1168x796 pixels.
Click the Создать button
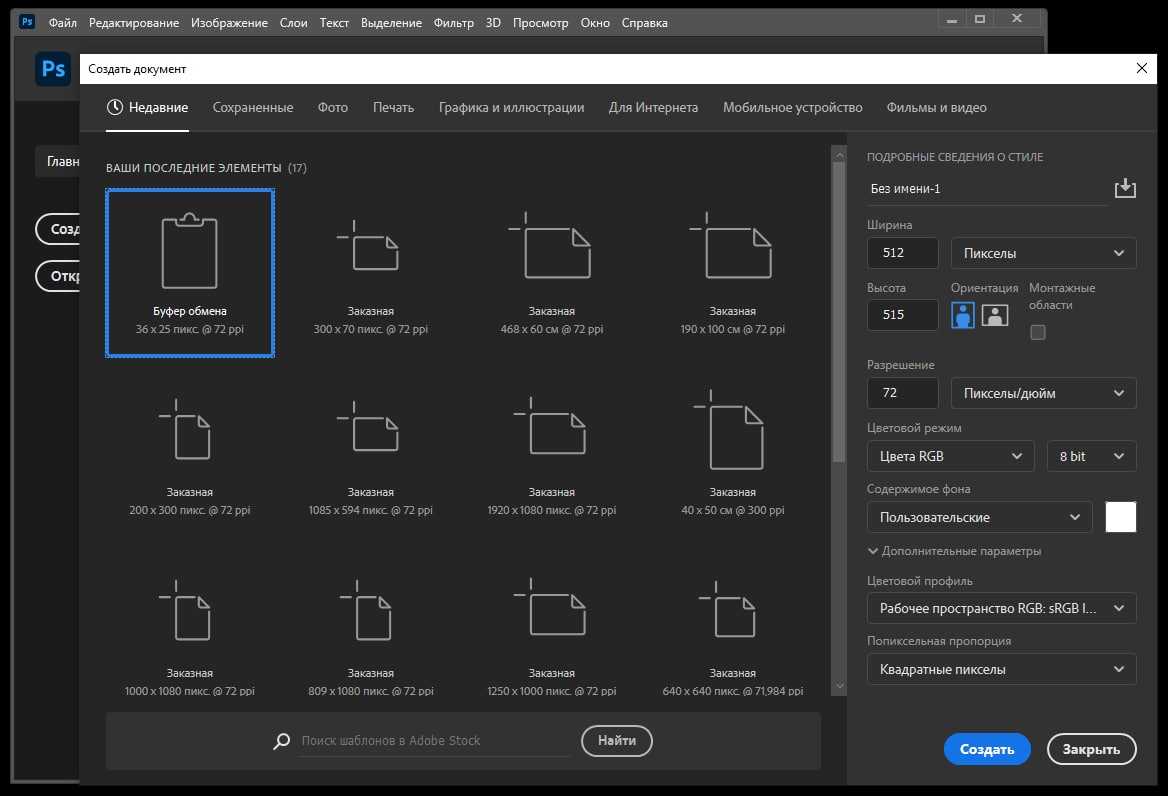click(x=987, y=749)
